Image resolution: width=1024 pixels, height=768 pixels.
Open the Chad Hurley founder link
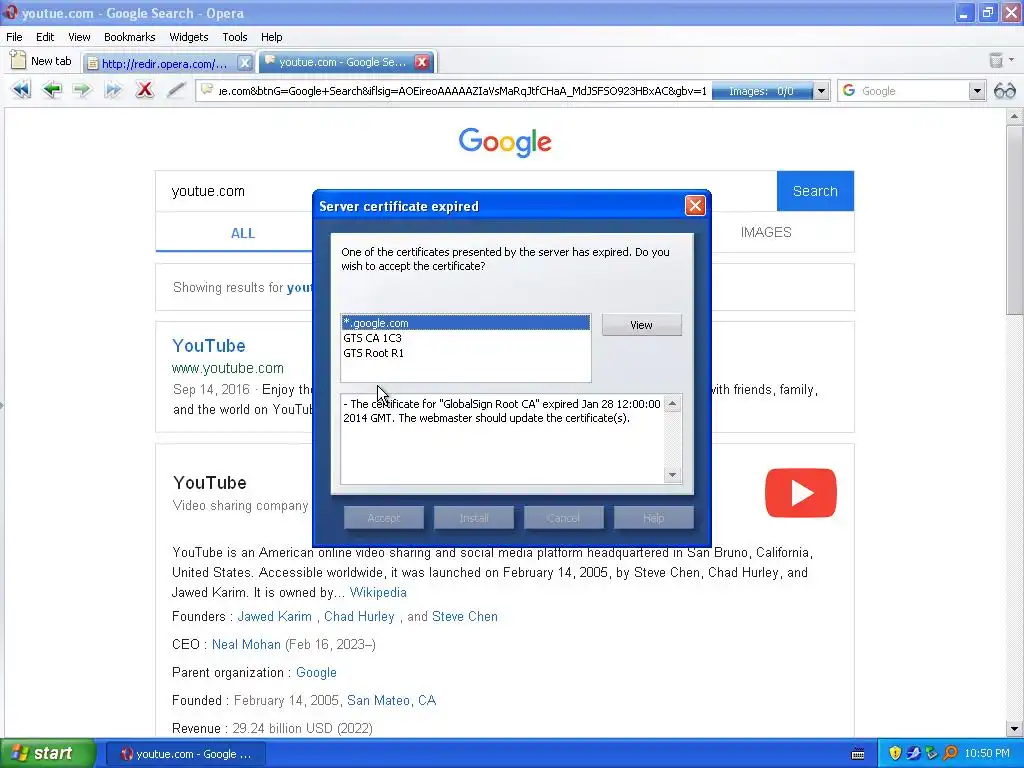click(359, 616)
